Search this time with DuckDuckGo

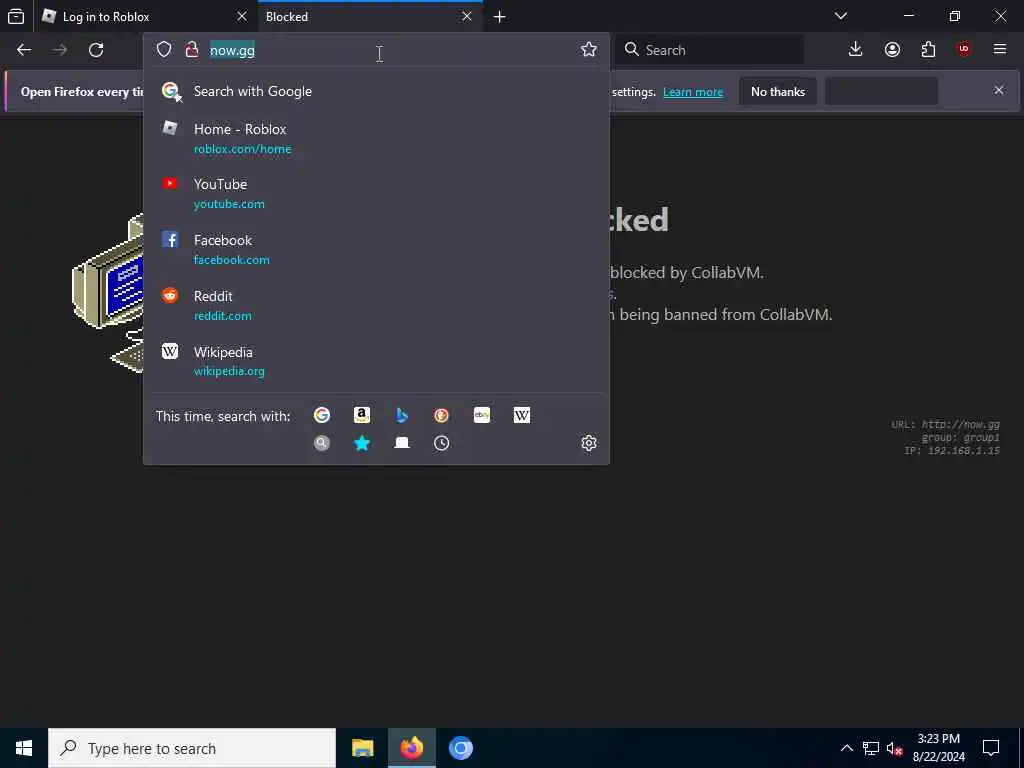(x=441, y=415)
